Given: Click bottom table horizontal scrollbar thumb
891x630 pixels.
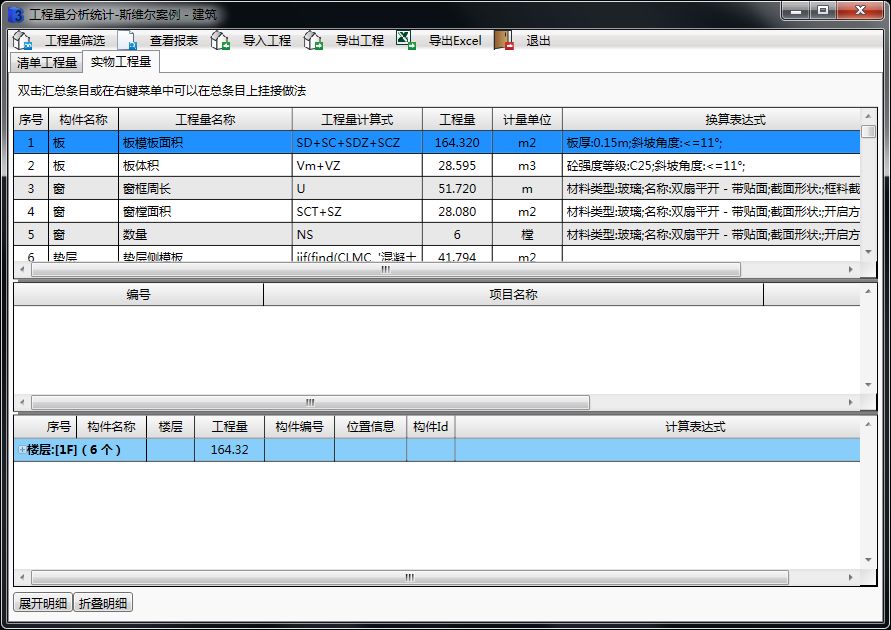Looking at the screenshot, I should (x=410, y=577).
